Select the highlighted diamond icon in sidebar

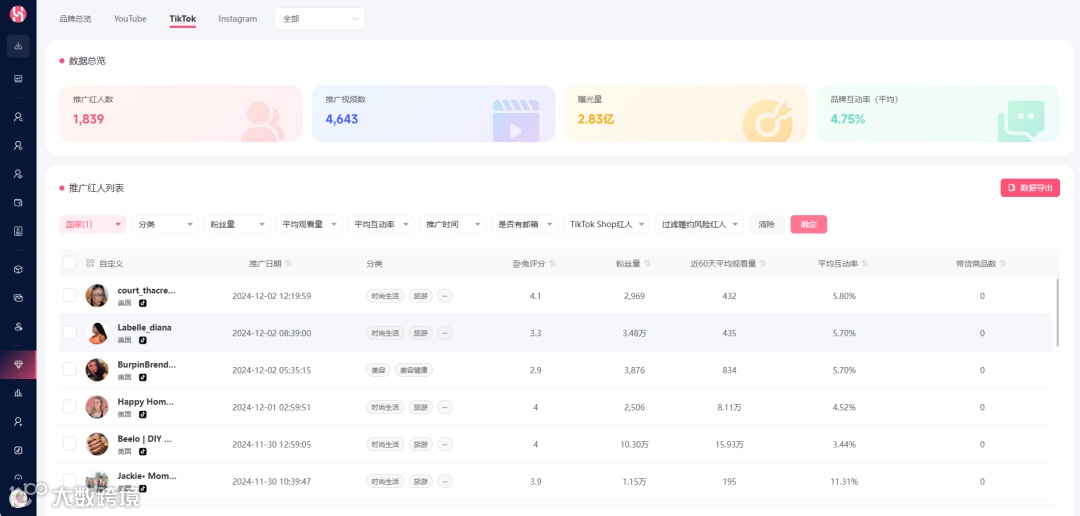pyautogui.click(x=19, y=364)
